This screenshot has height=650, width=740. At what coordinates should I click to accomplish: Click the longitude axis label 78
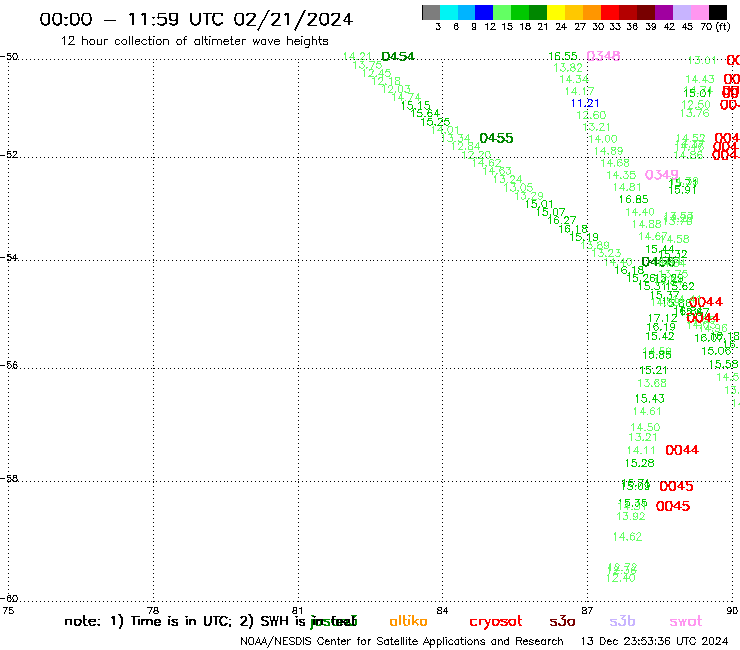tap(153, 610)
